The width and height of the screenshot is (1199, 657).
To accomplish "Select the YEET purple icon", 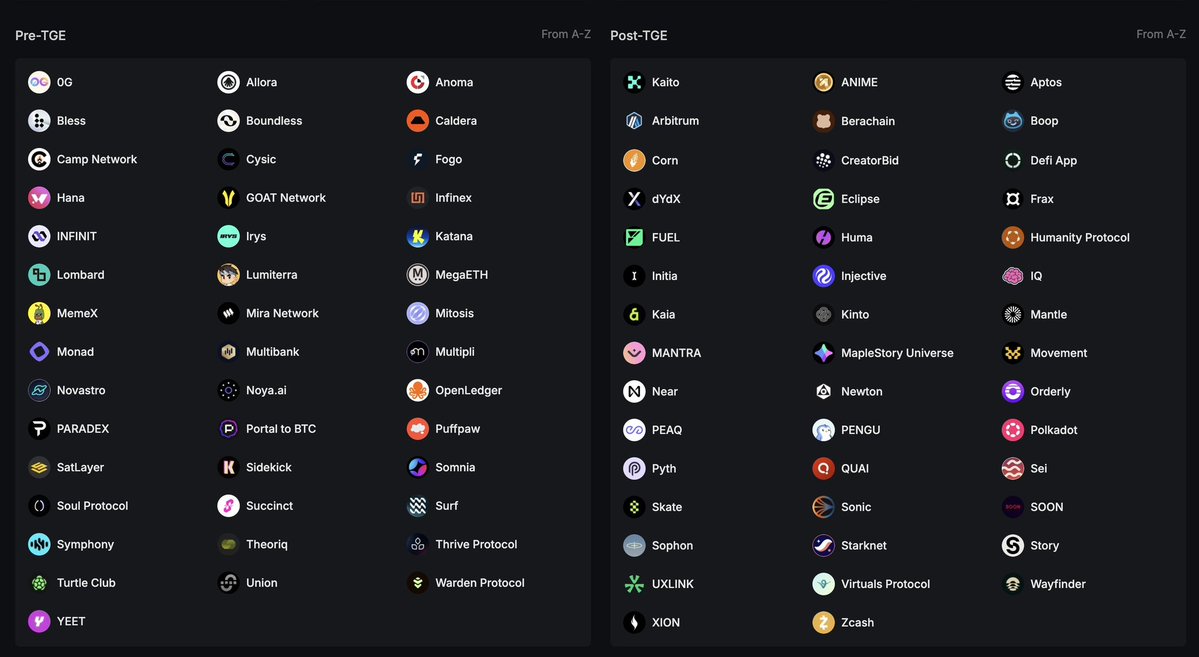I will [x=39, y=621].
